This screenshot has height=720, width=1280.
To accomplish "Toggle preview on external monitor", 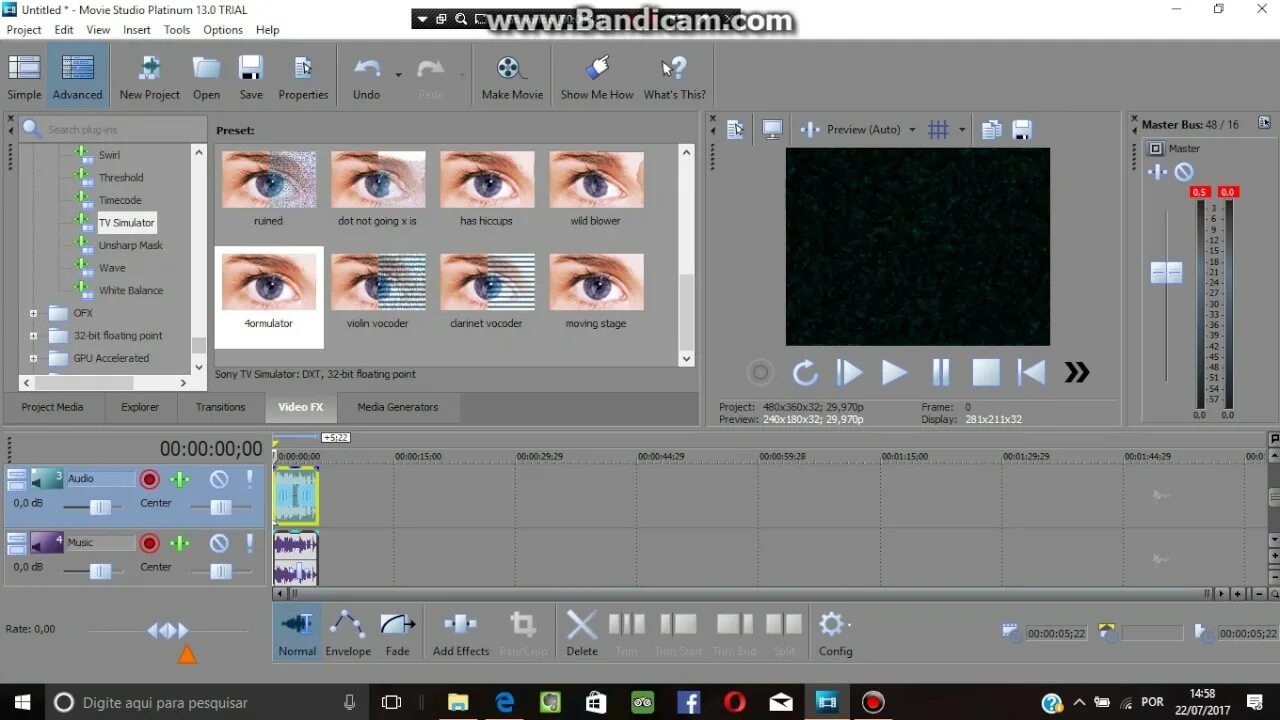I will pos(772,129).
